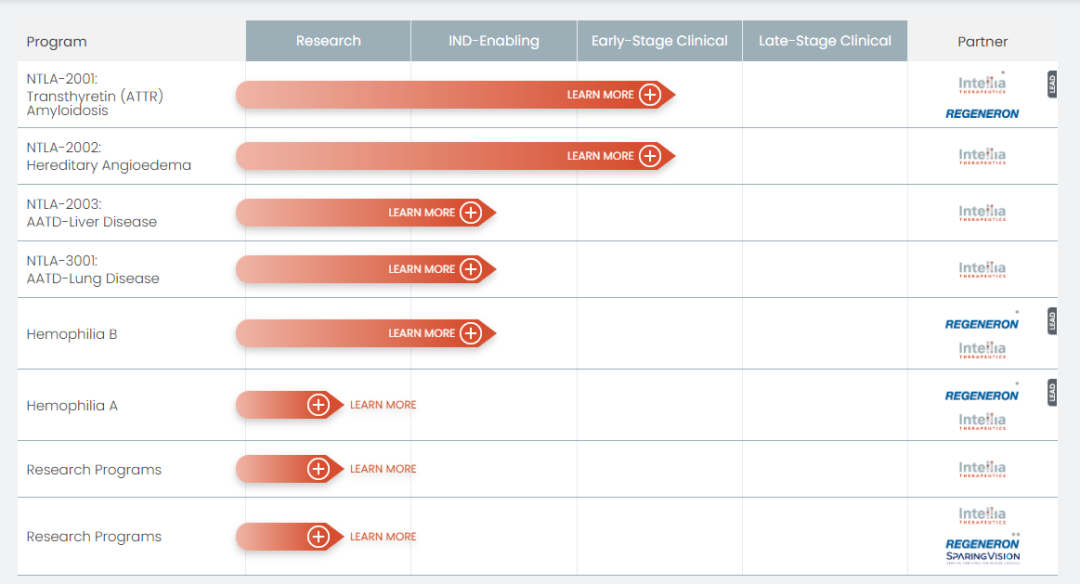Image resolution: width=1080 pixels, height=584 pixels.
Task: Click the LEAD badge in NTLA-2001 row
Action: 1051,84
